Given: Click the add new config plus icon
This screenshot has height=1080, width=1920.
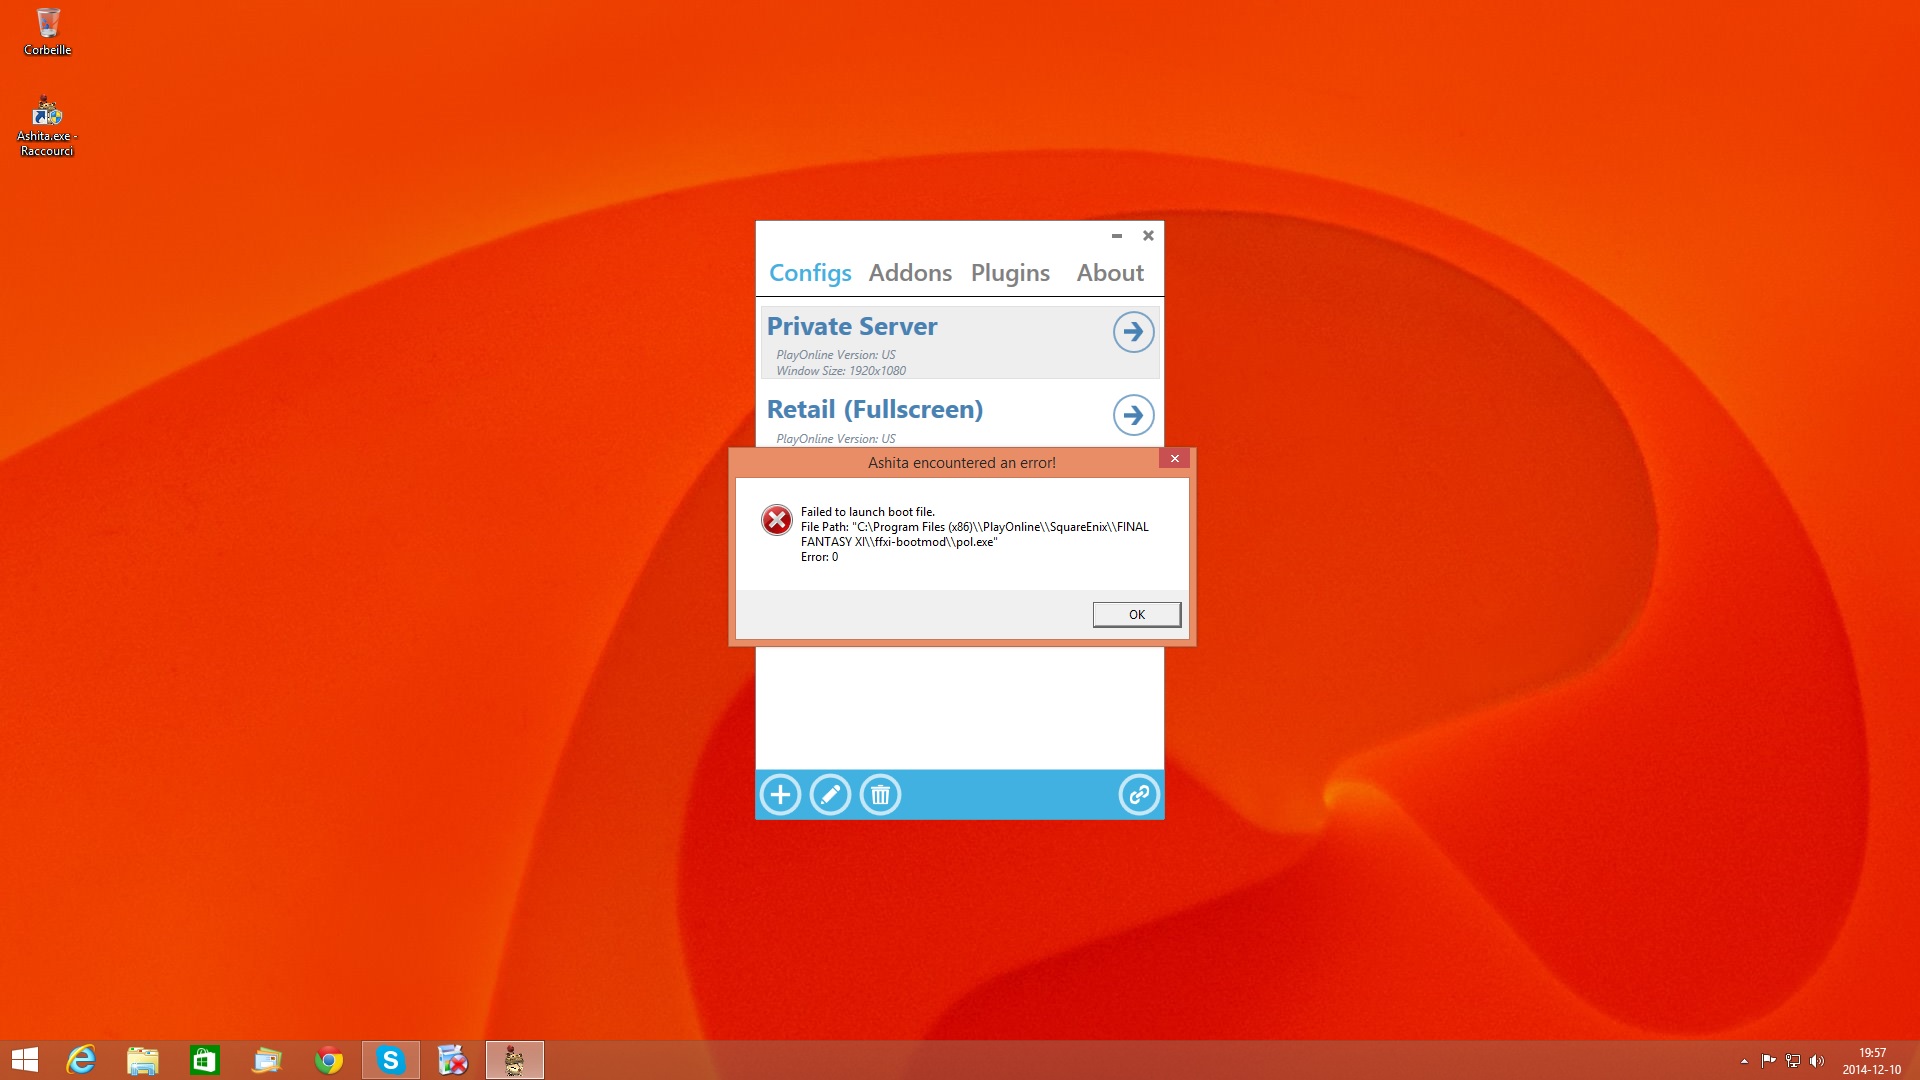Looking at the screenshot, I should coord(780,795).
